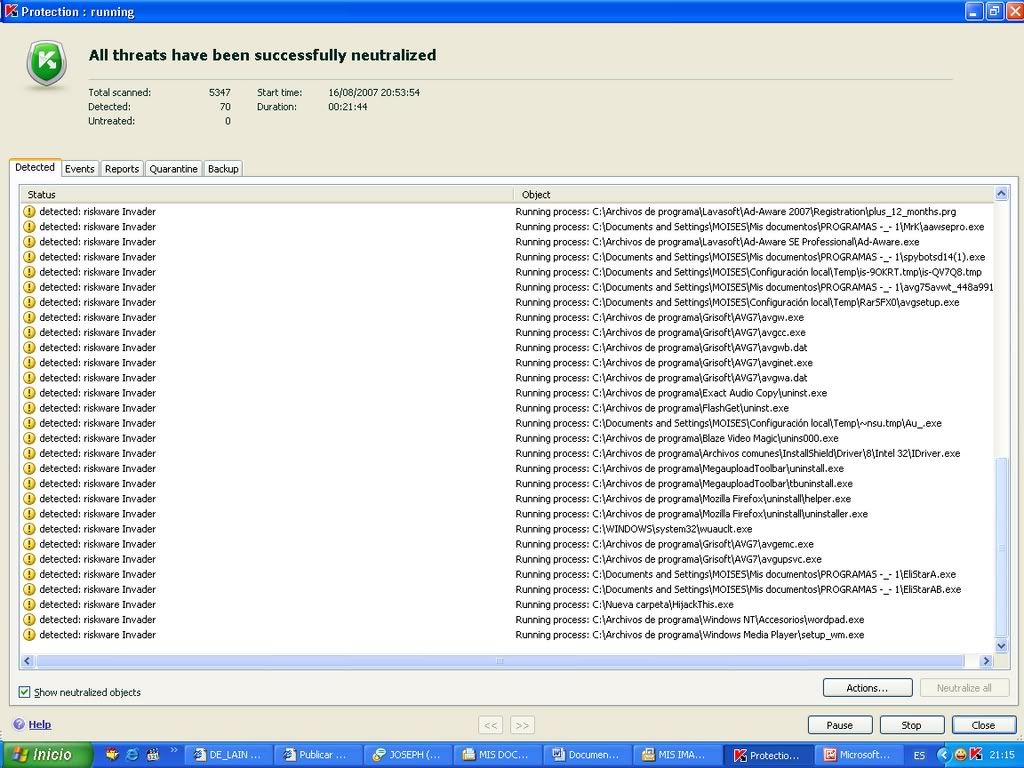
Task: Select the warning icon next to spybotsd14(1).exe
Action: tap(29, 257)
